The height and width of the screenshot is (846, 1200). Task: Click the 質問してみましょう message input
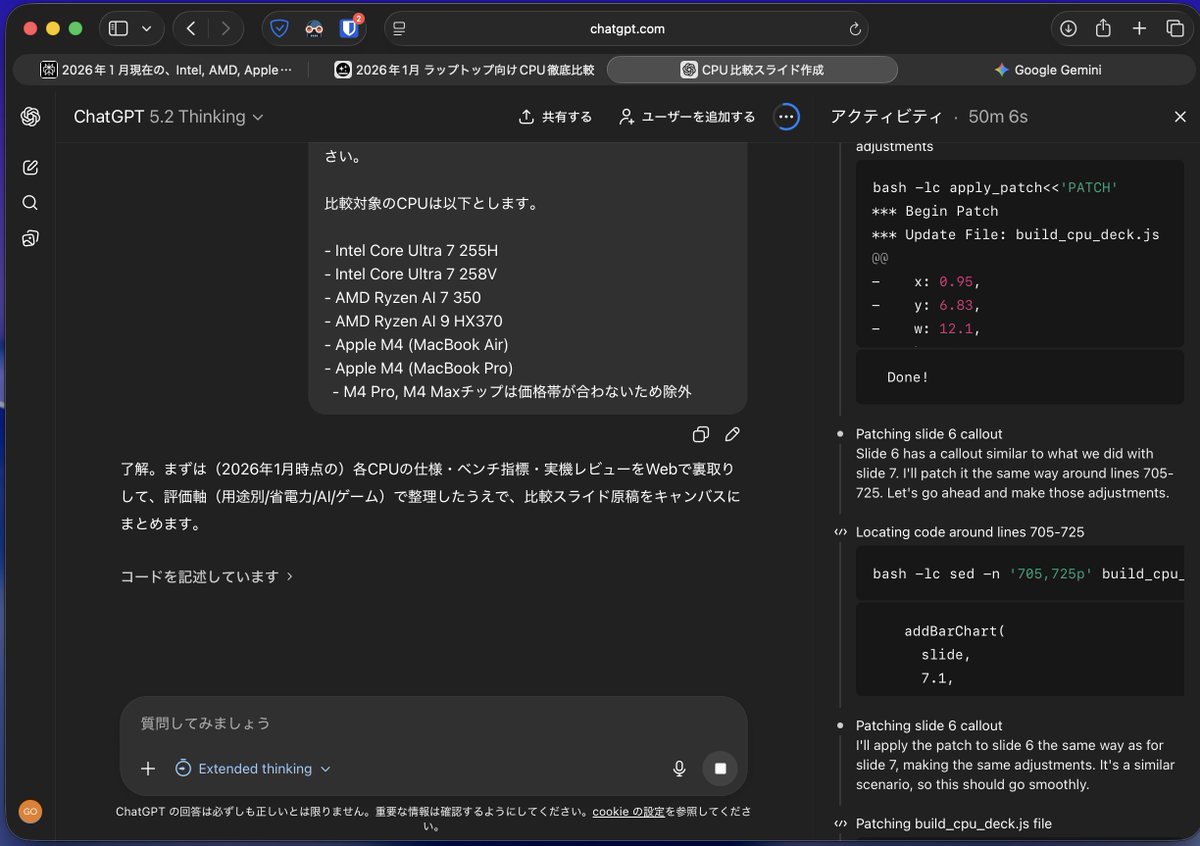tap(433, 723)
